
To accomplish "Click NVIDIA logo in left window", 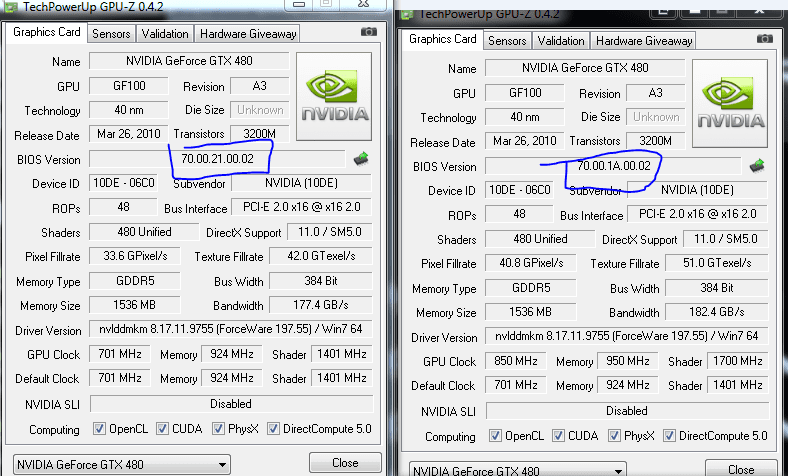I will pyautogui.click(x=334, y=96).
